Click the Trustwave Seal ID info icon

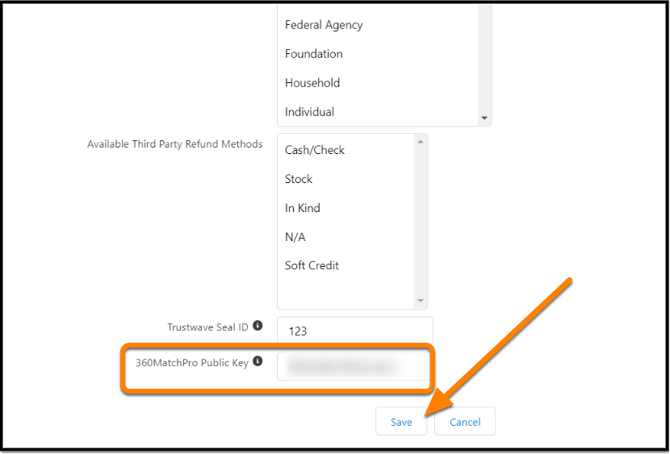click(x=258, y=326)
